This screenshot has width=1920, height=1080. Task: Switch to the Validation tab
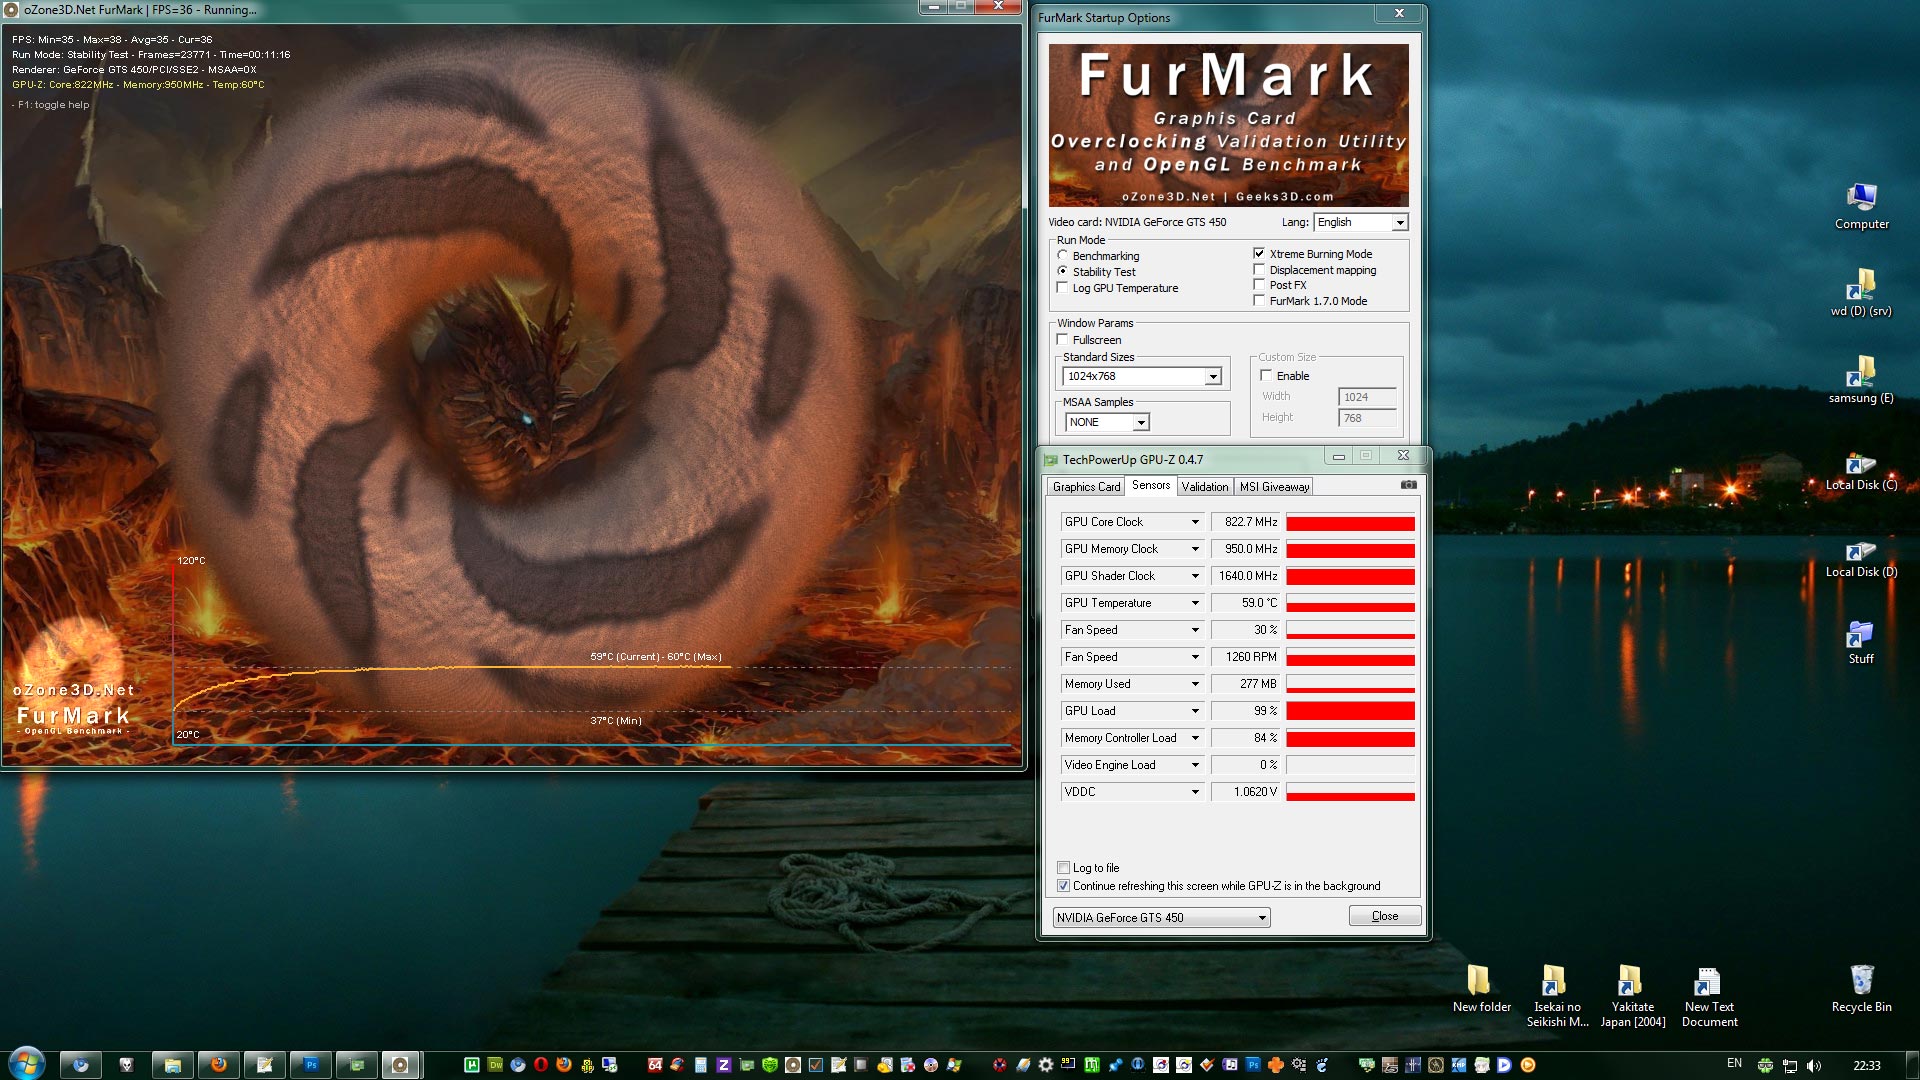1204,487
